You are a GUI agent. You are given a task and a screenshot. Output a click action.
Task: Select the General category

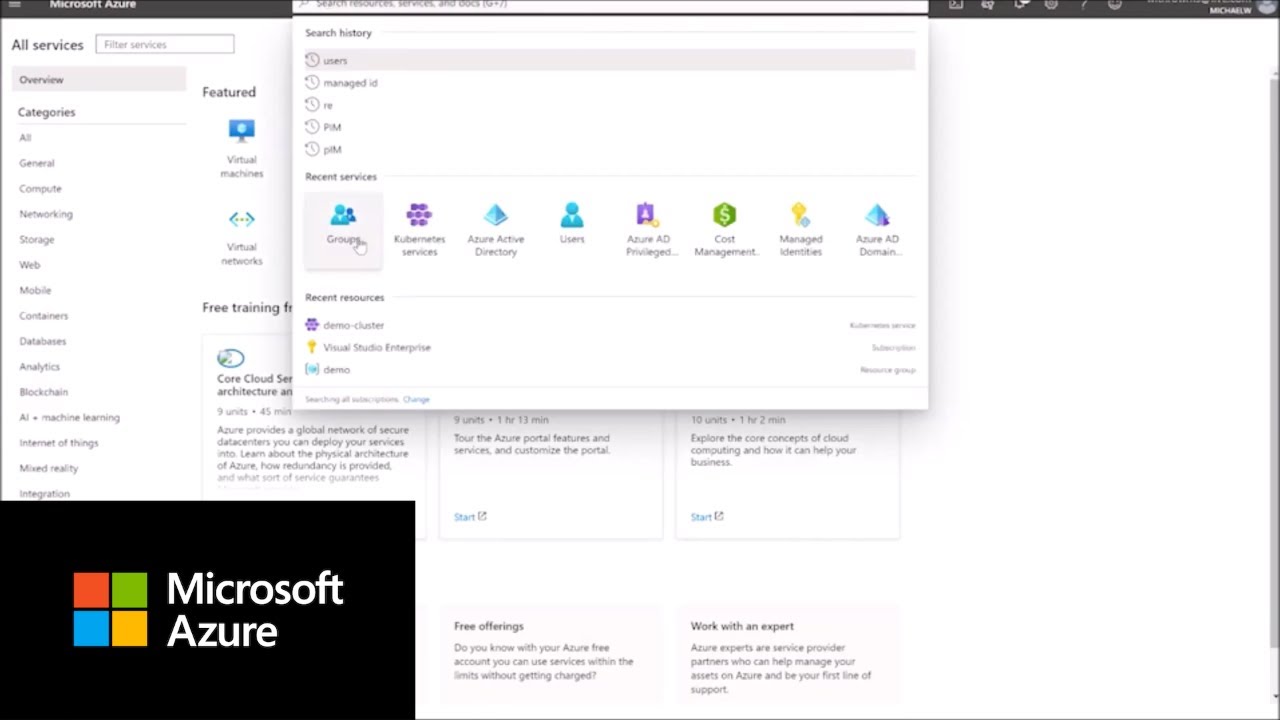coord(37,163)
